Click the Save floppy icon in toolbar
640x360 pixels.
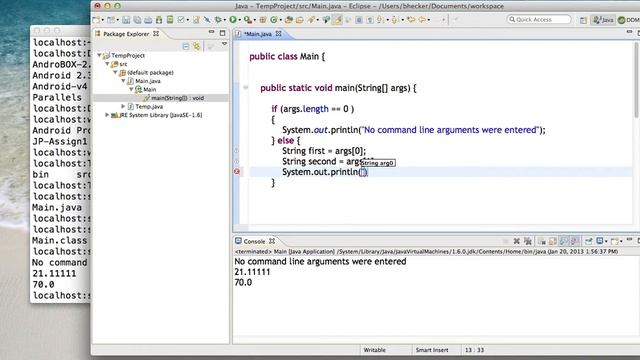(126, 20)
